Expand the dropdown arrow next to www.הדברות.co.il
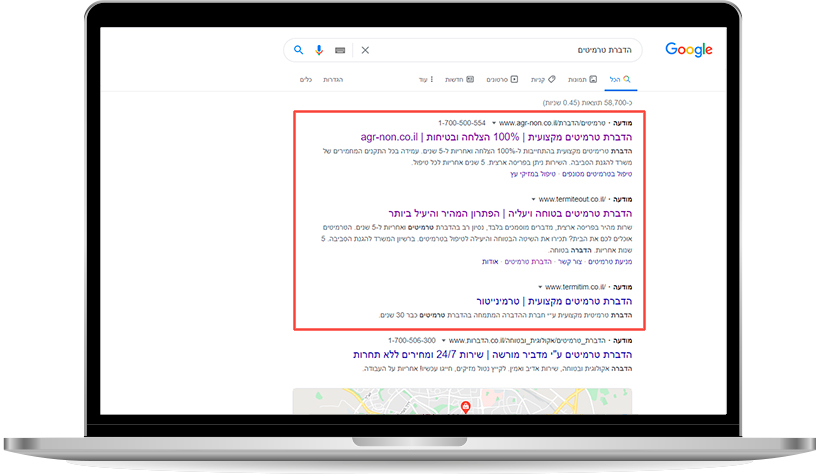This screenshot has height=474, width=816. pyautogui.click(x=443, y=341)
